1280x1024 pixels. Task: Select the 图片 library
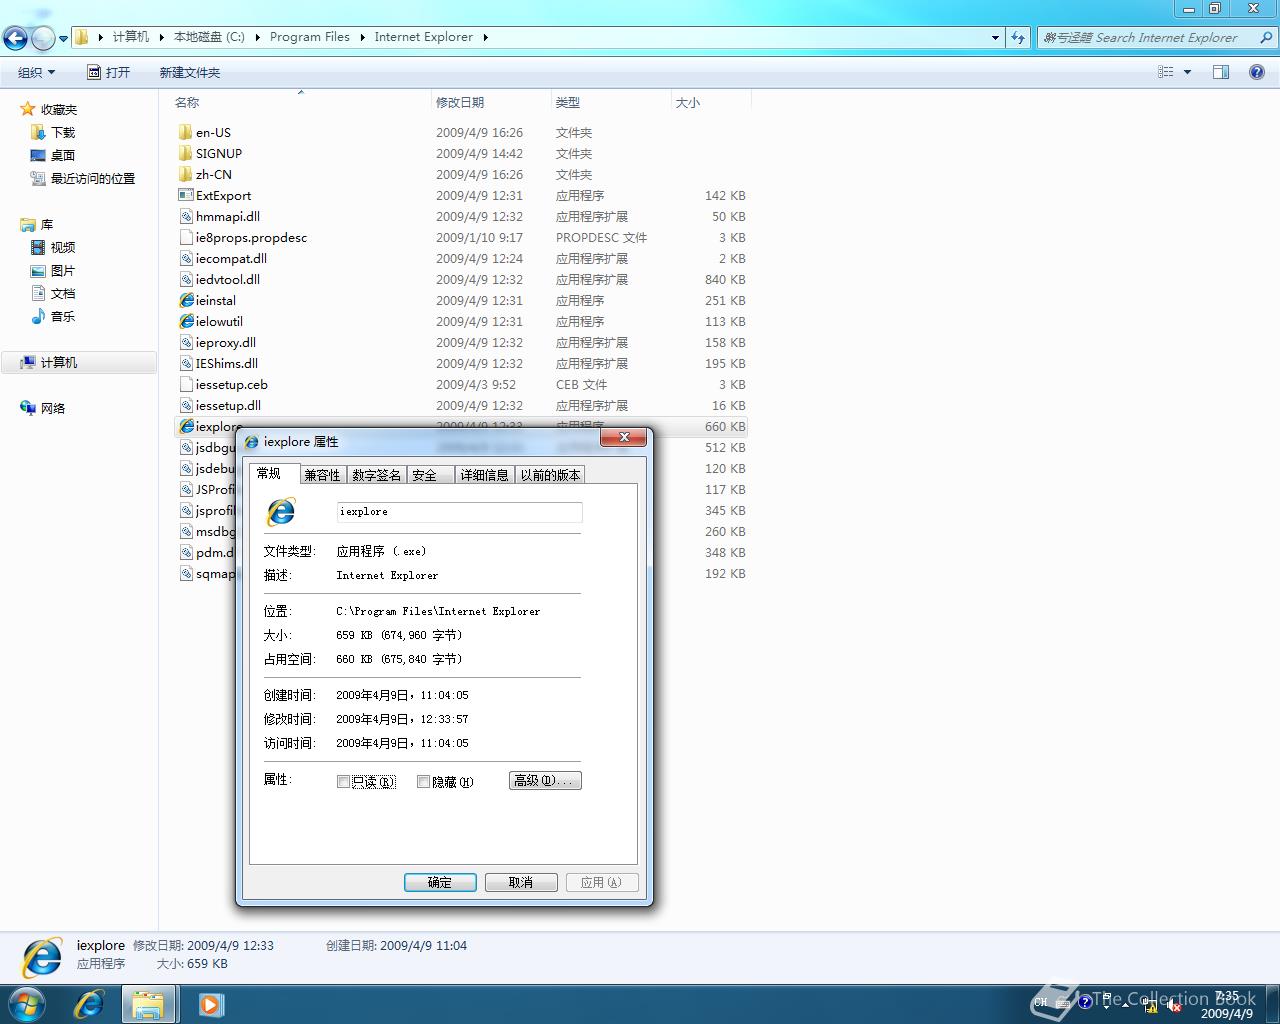coord(63,270)
